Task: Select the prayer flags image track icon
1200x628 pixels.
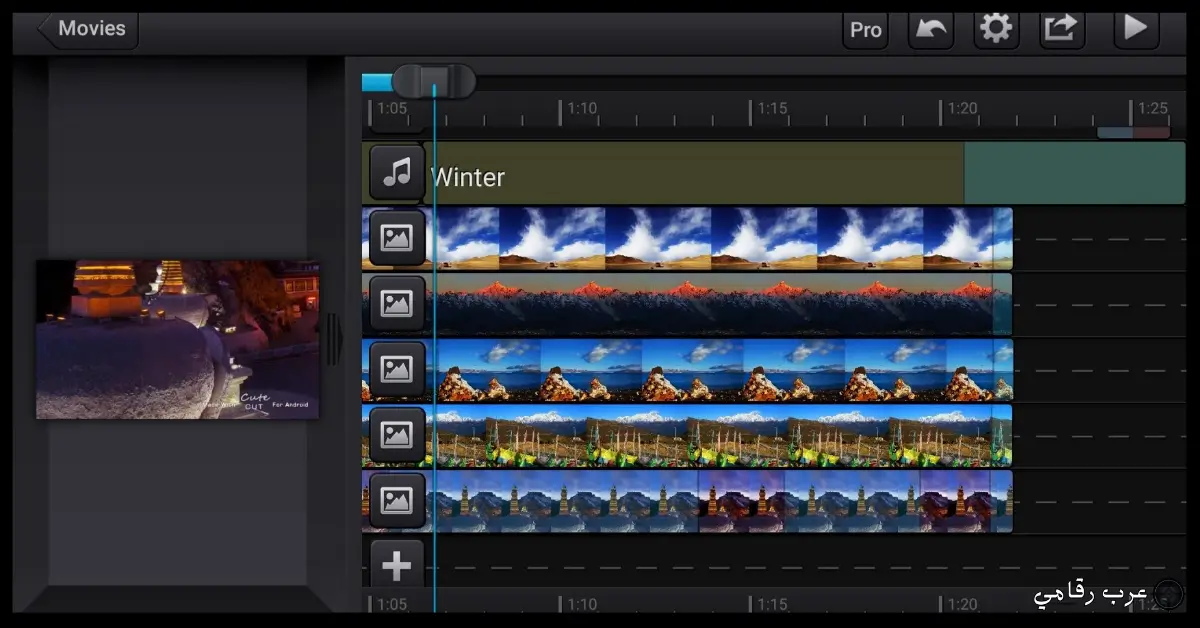Action: (x=397, y=435)
